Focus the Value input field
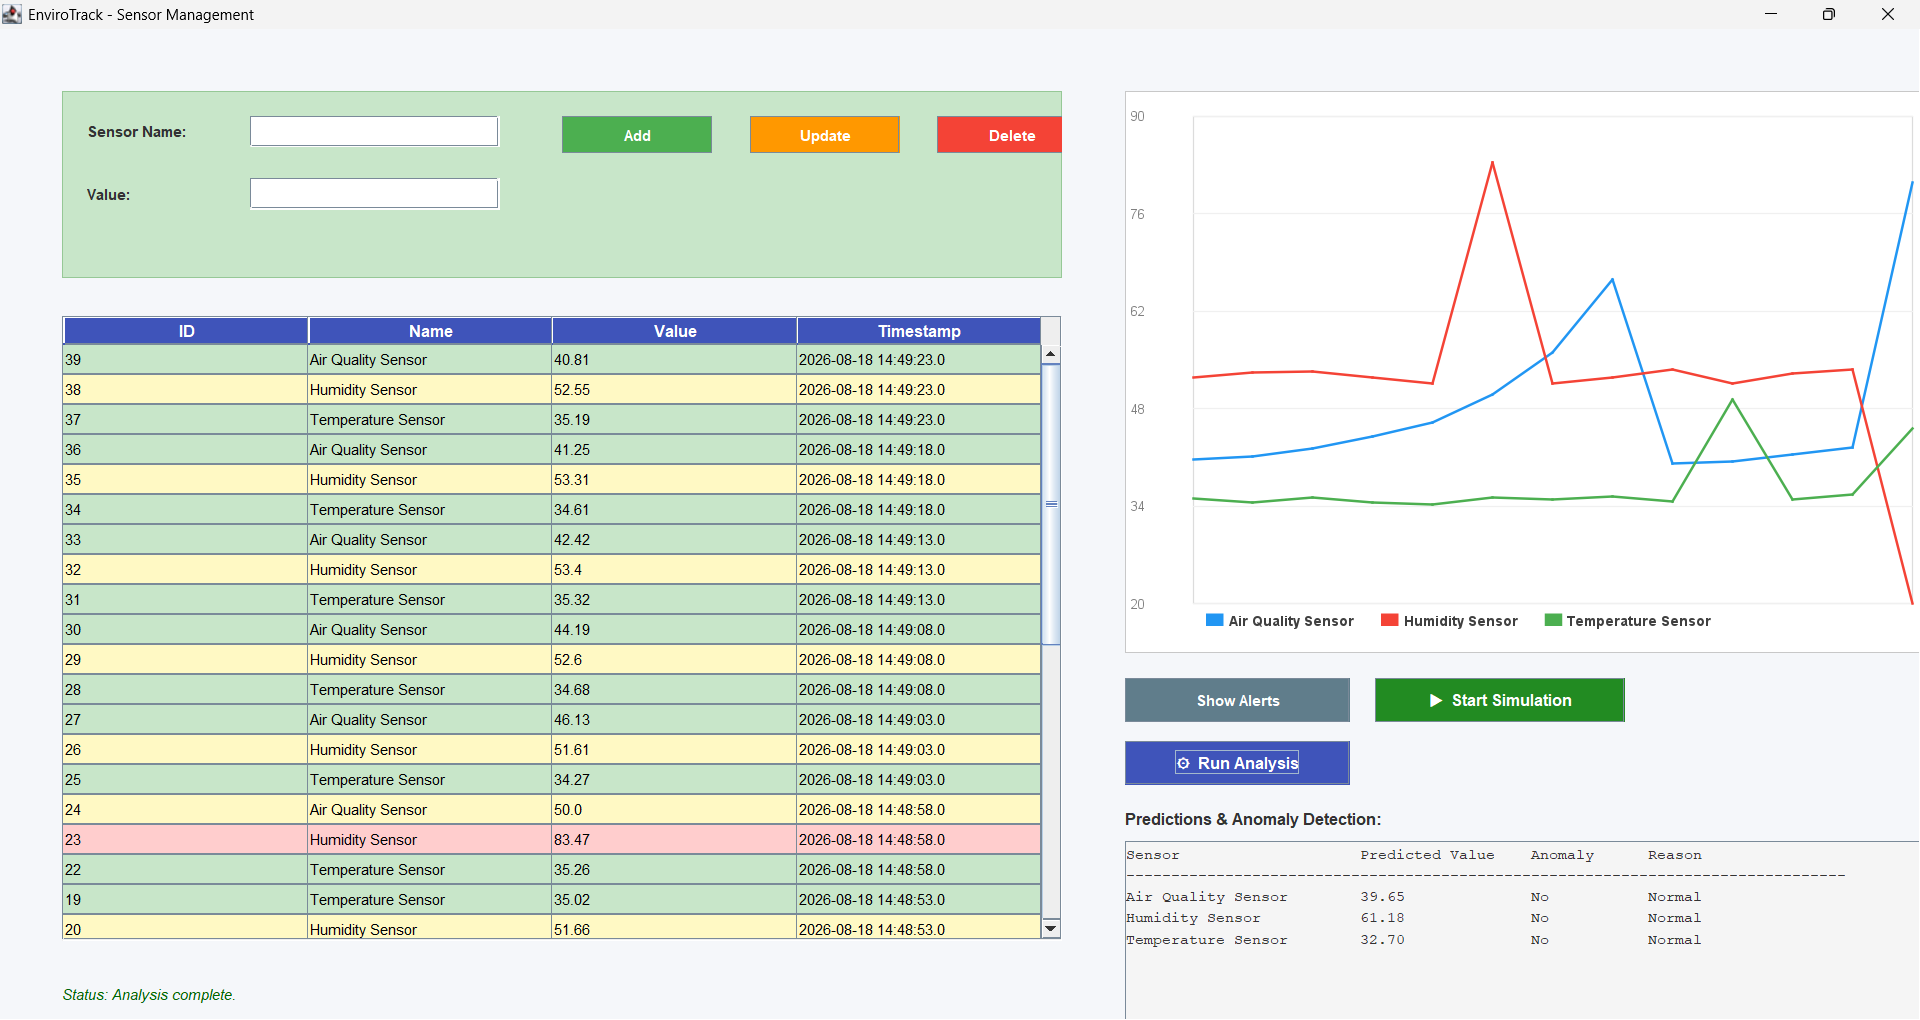 (x=374, y=193)
